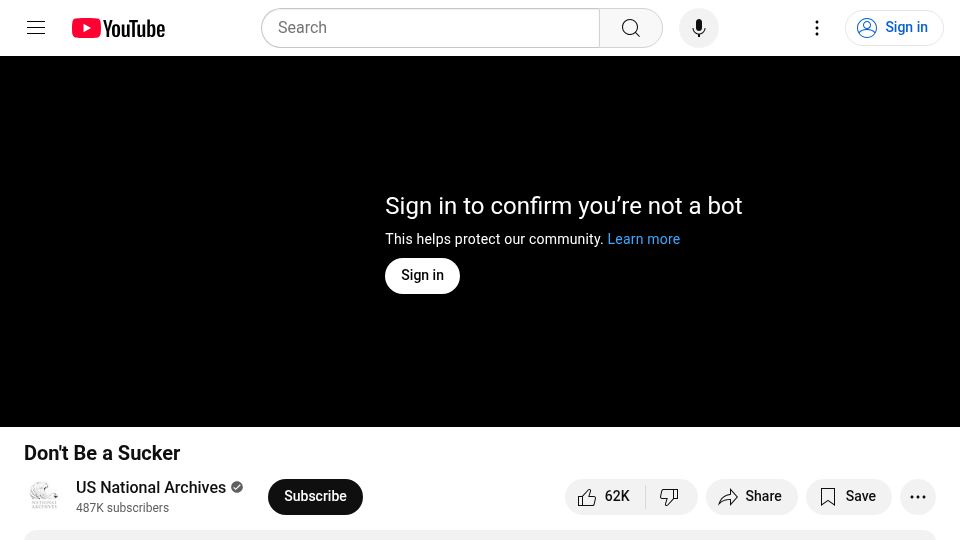Open the three-dot settings menu in header
This screenshot has width=960, height=540.
coord(817,28)
